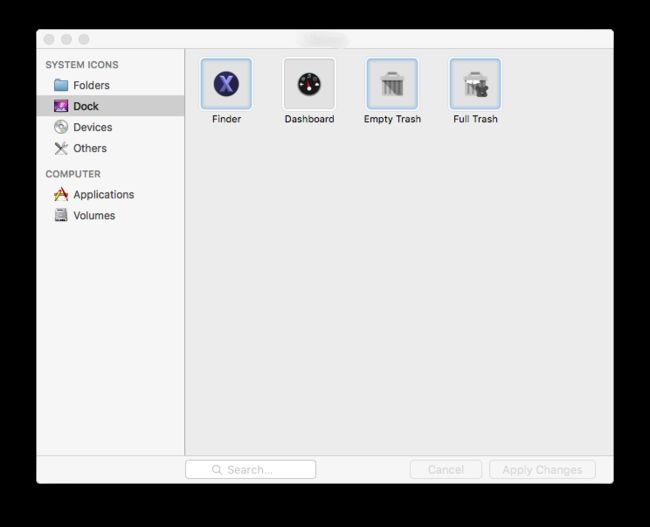Click the Finder label text

[x=226, y=119]
